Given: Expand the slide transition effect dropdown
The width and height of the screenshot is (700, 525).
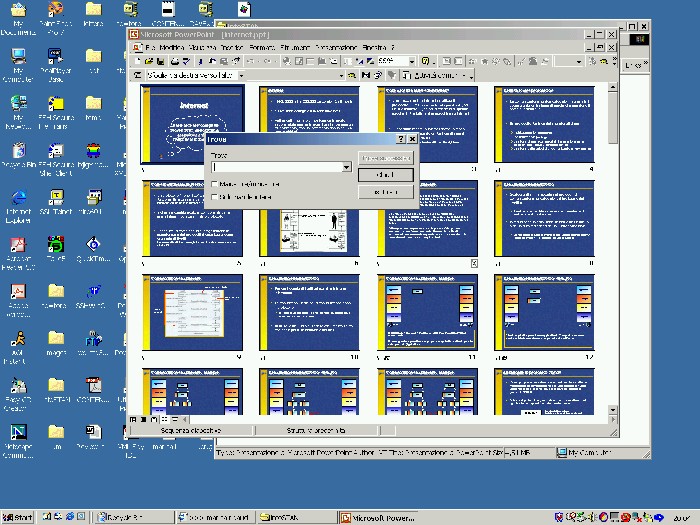Looking at the screenshot, I should [x=241, y=75].
